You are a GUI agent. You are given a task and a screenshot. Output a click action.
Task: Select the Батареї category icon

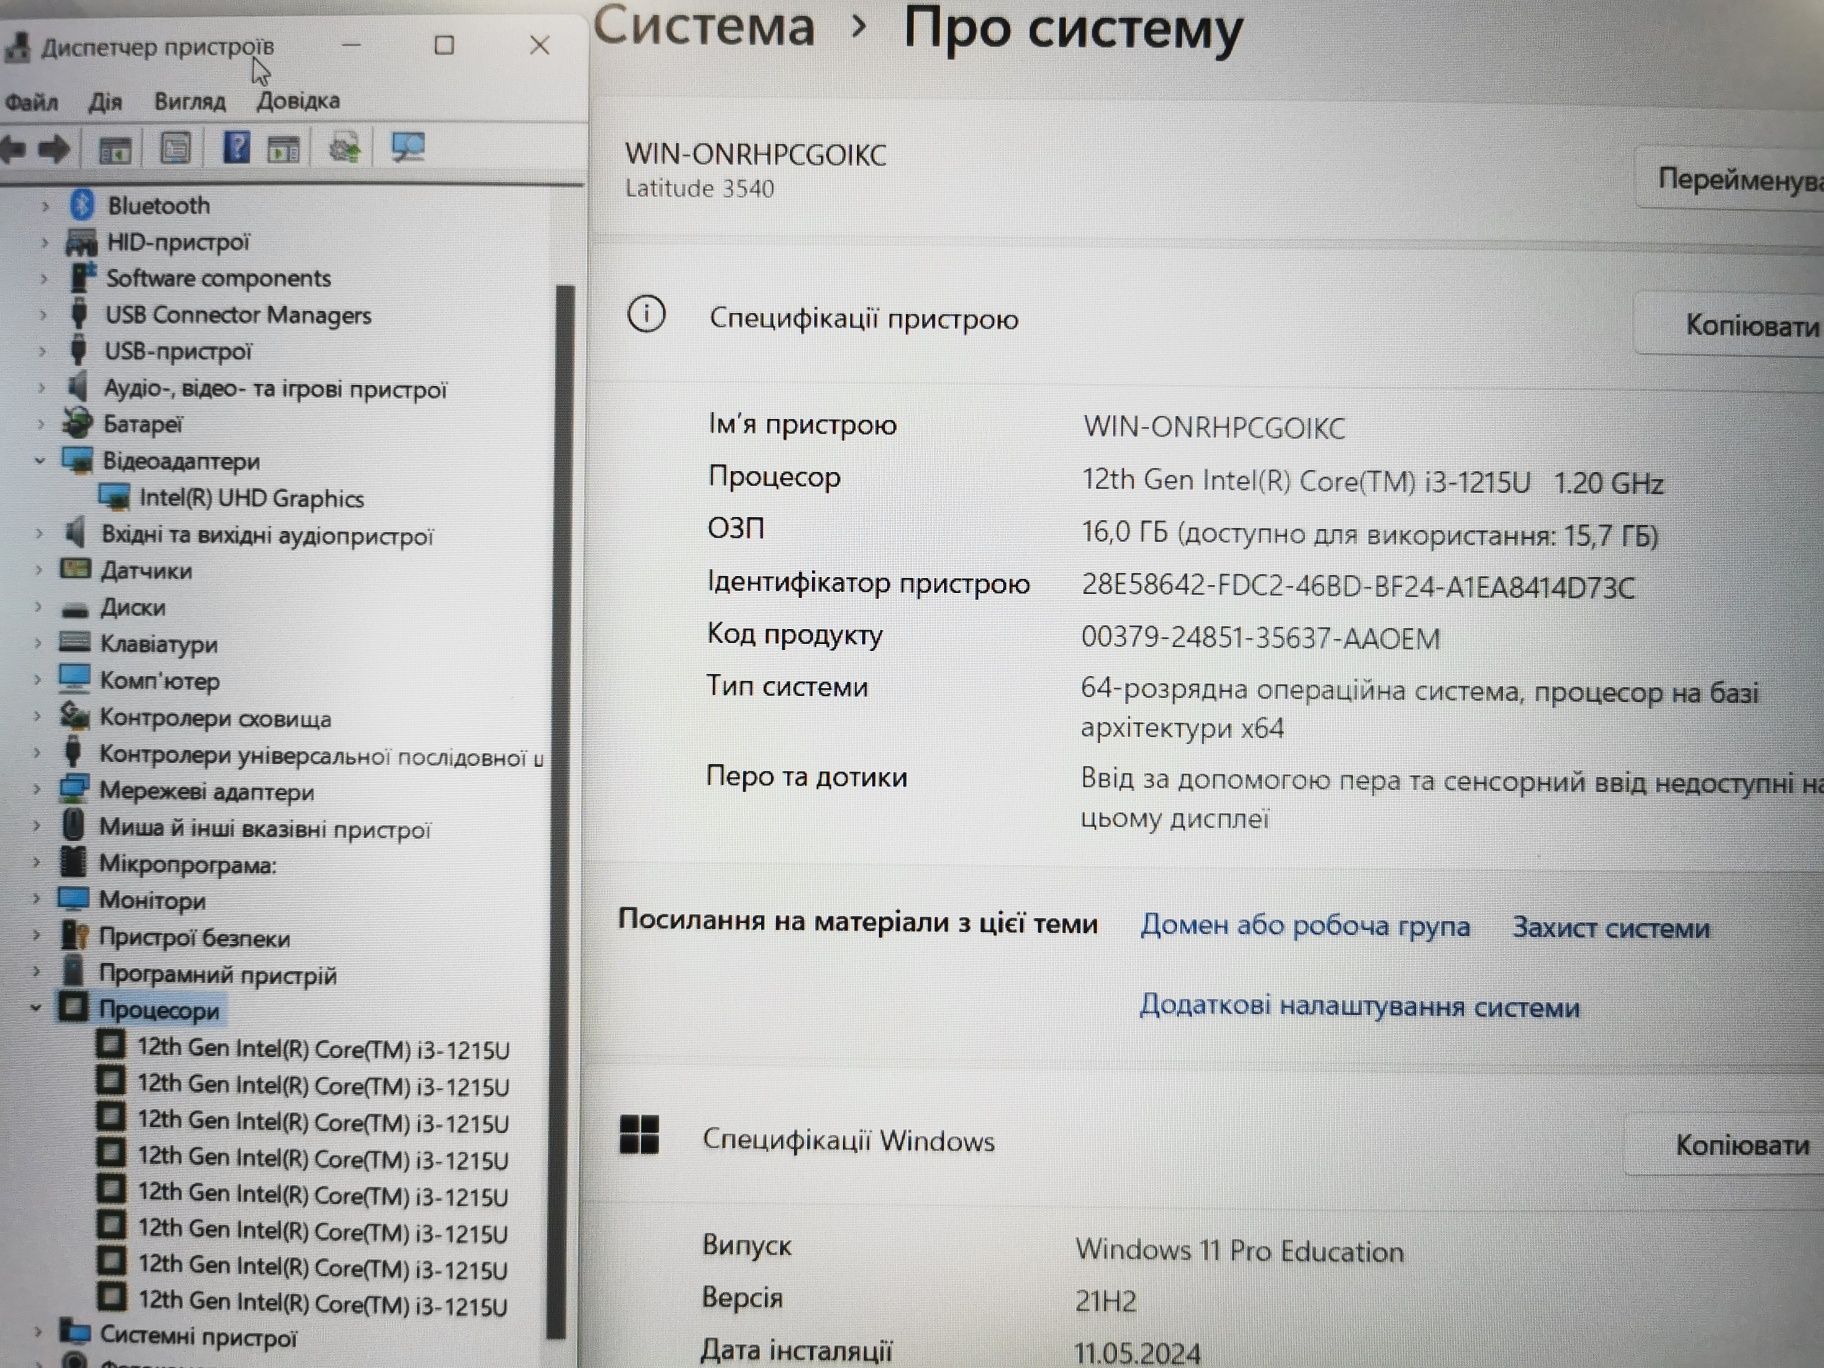[x=77, y=424]
